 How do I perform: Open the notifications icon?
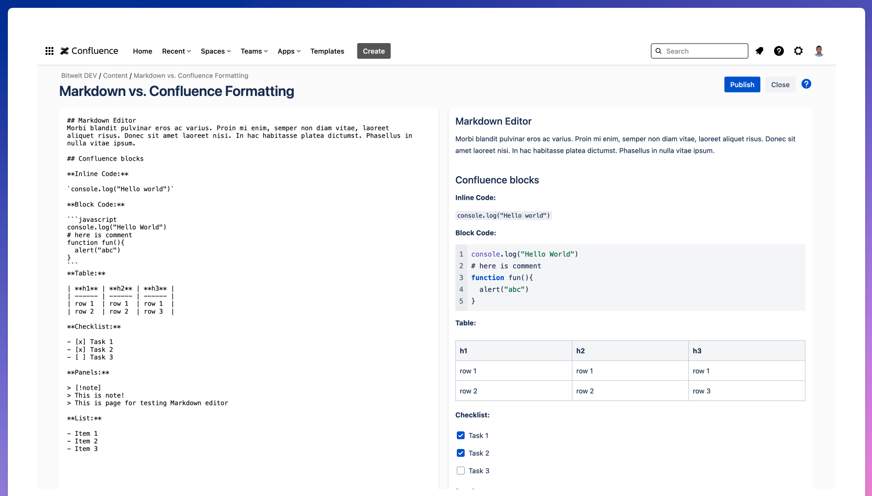coord(760,51)
